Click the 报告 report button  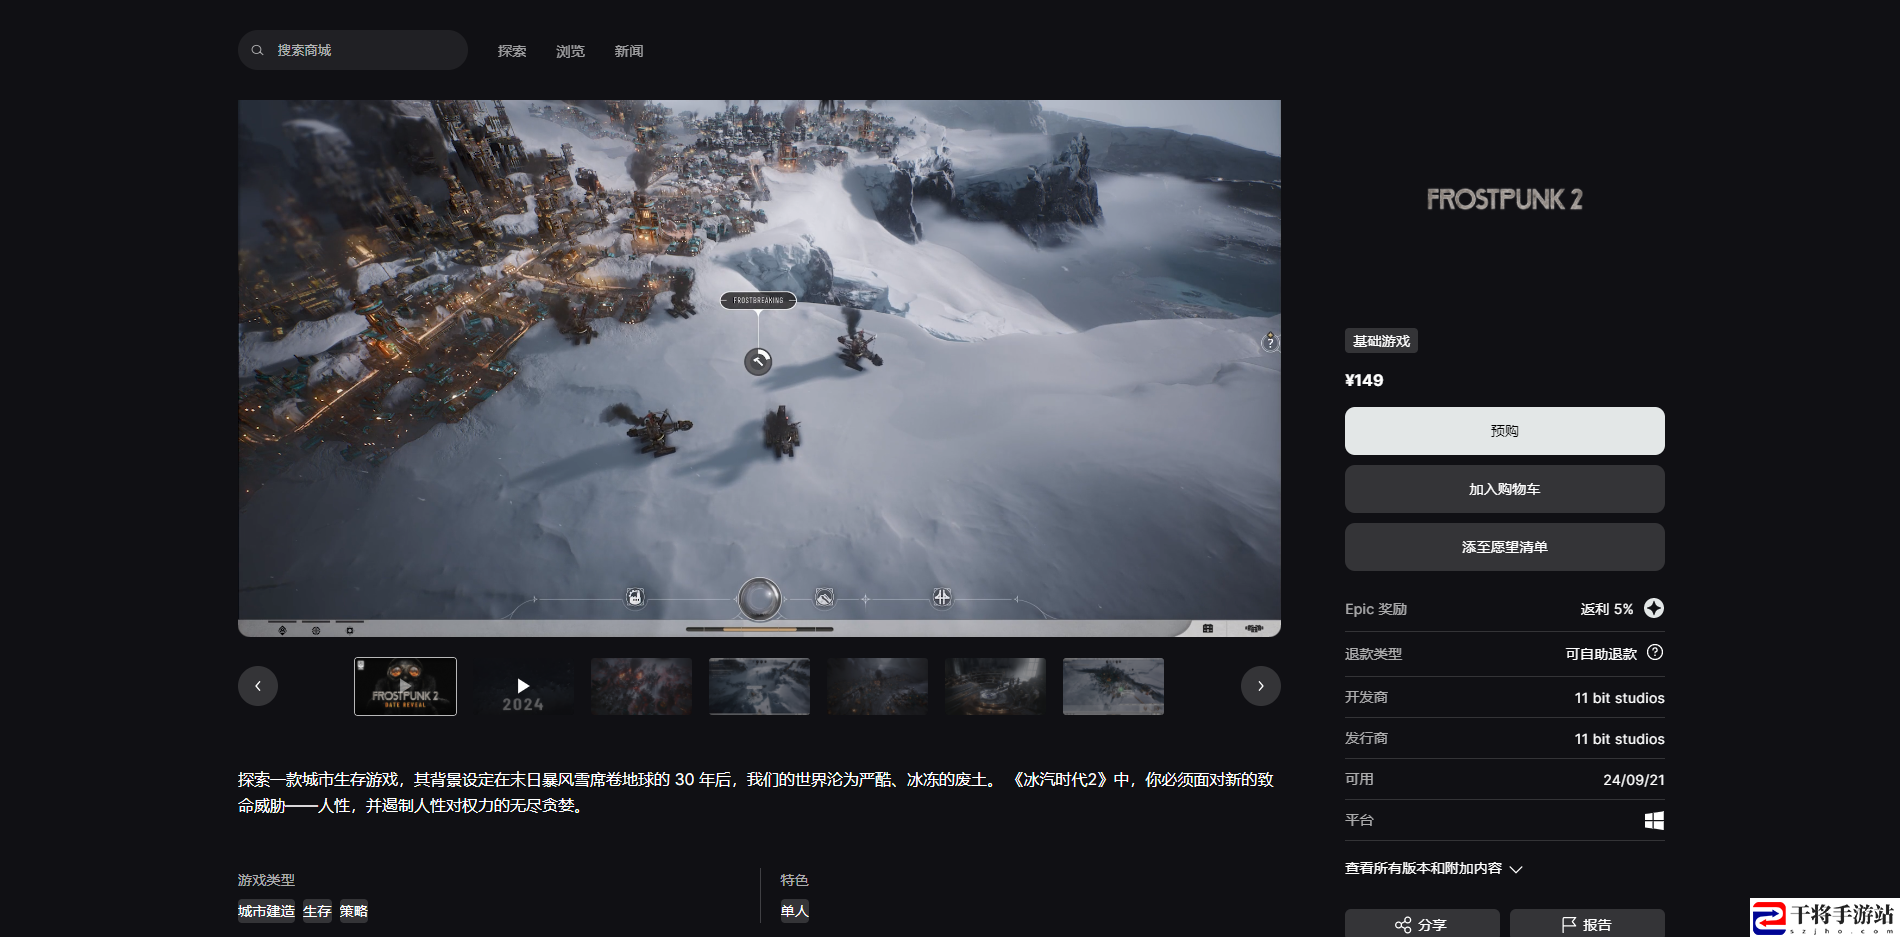pos(1587,924)
